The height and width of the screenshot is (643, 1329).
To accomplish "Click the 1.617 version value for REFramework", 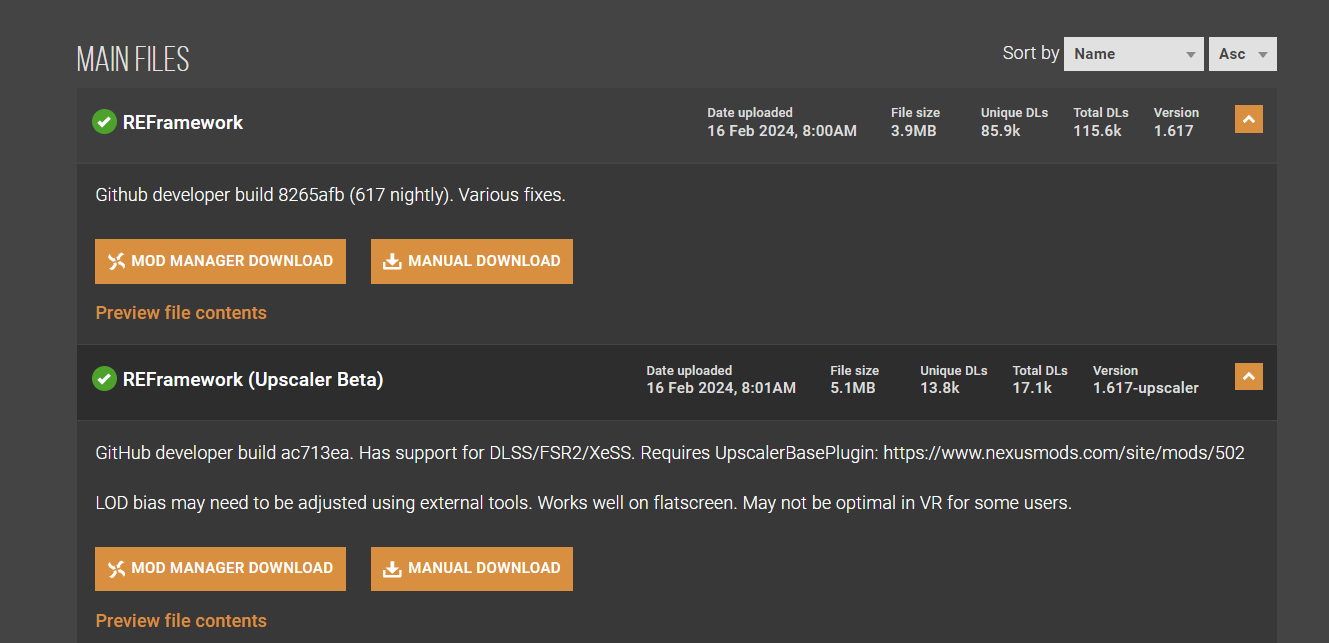I will (x=1173, y=131).
